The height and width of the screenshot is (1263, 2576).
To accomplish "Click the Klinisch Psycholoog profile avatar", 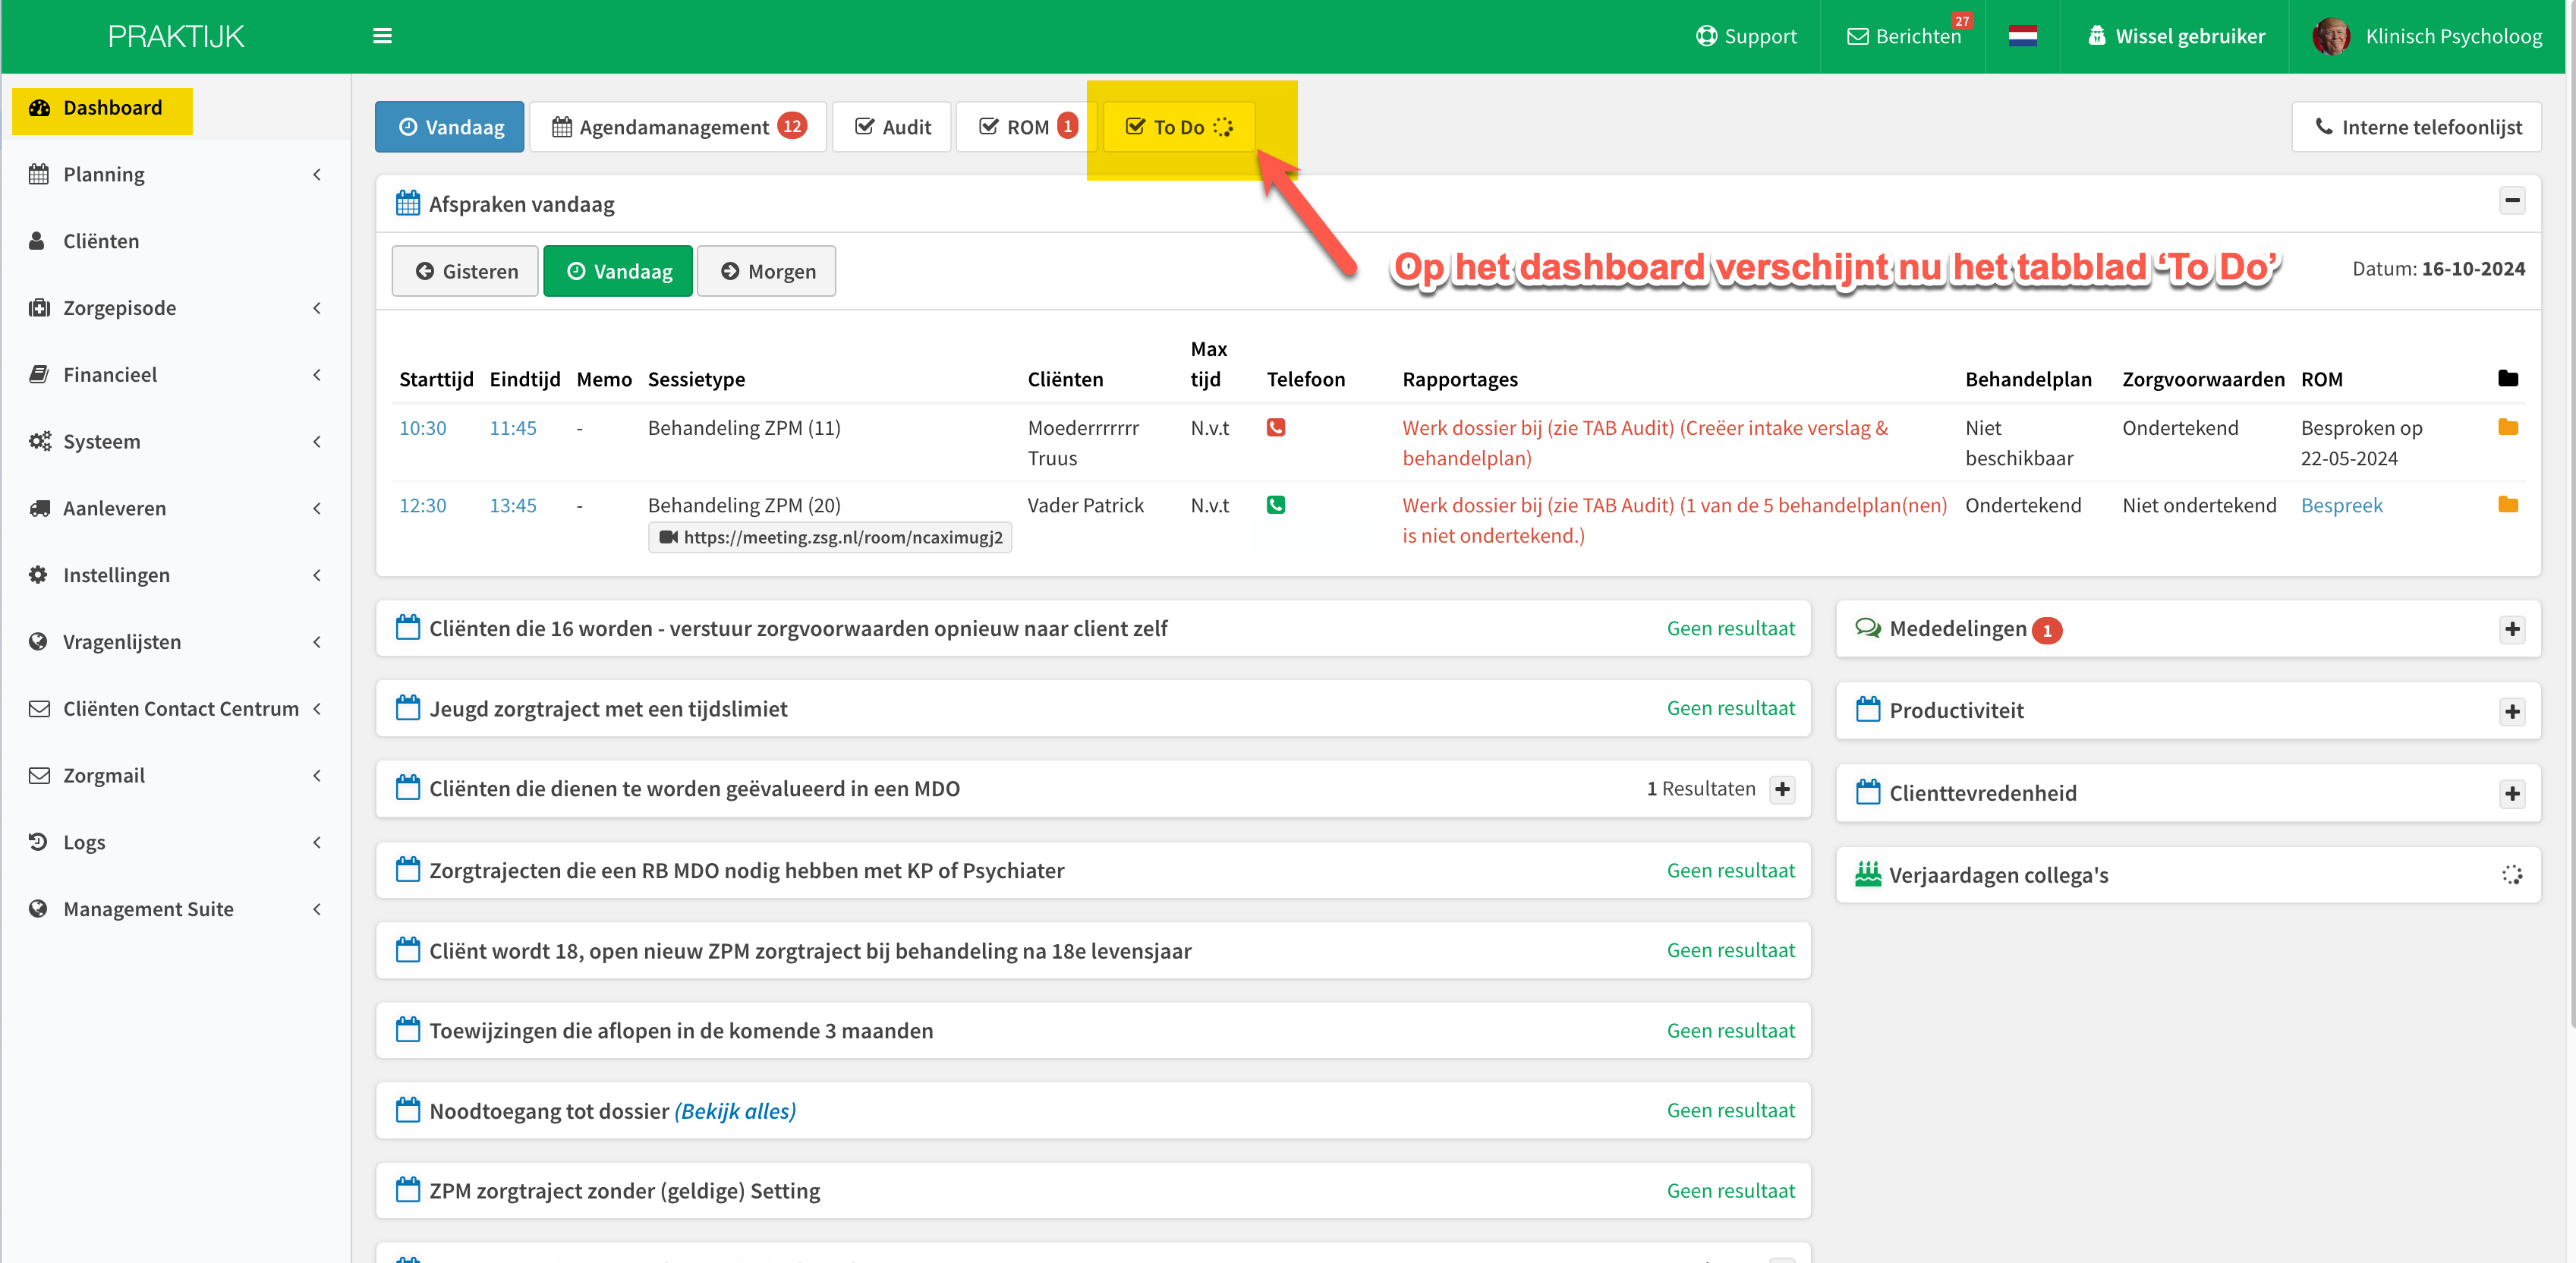I will [x=2331, y=37].
